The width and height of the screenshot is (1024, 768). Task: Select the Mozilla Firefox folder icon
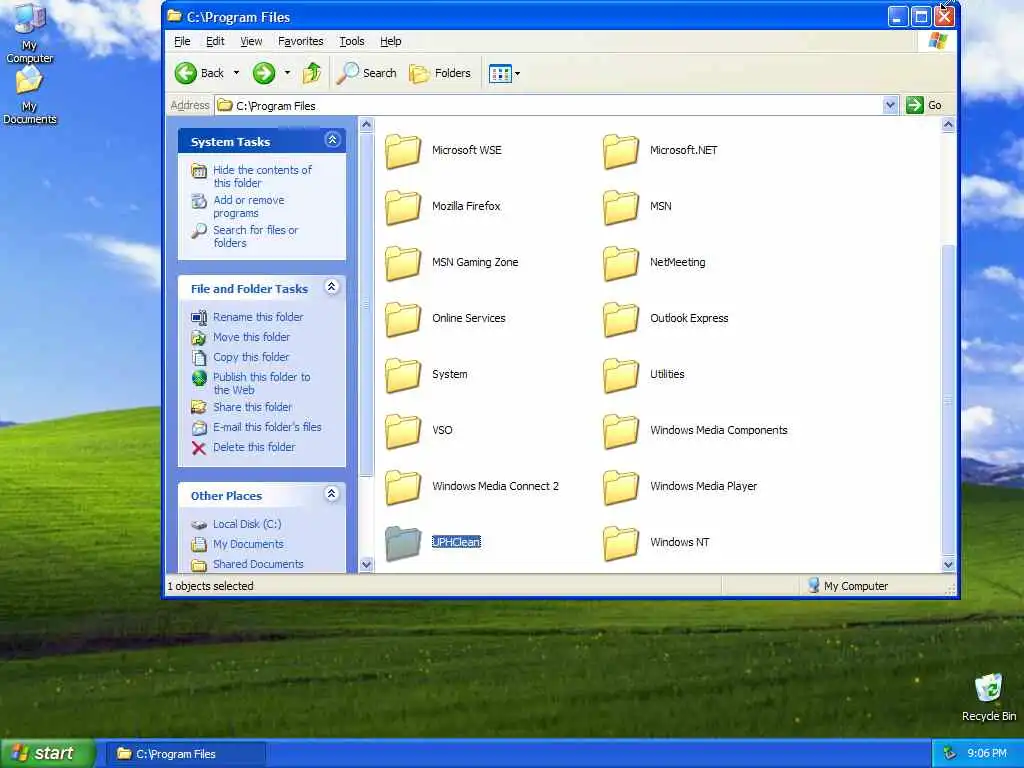pos(402,208)
